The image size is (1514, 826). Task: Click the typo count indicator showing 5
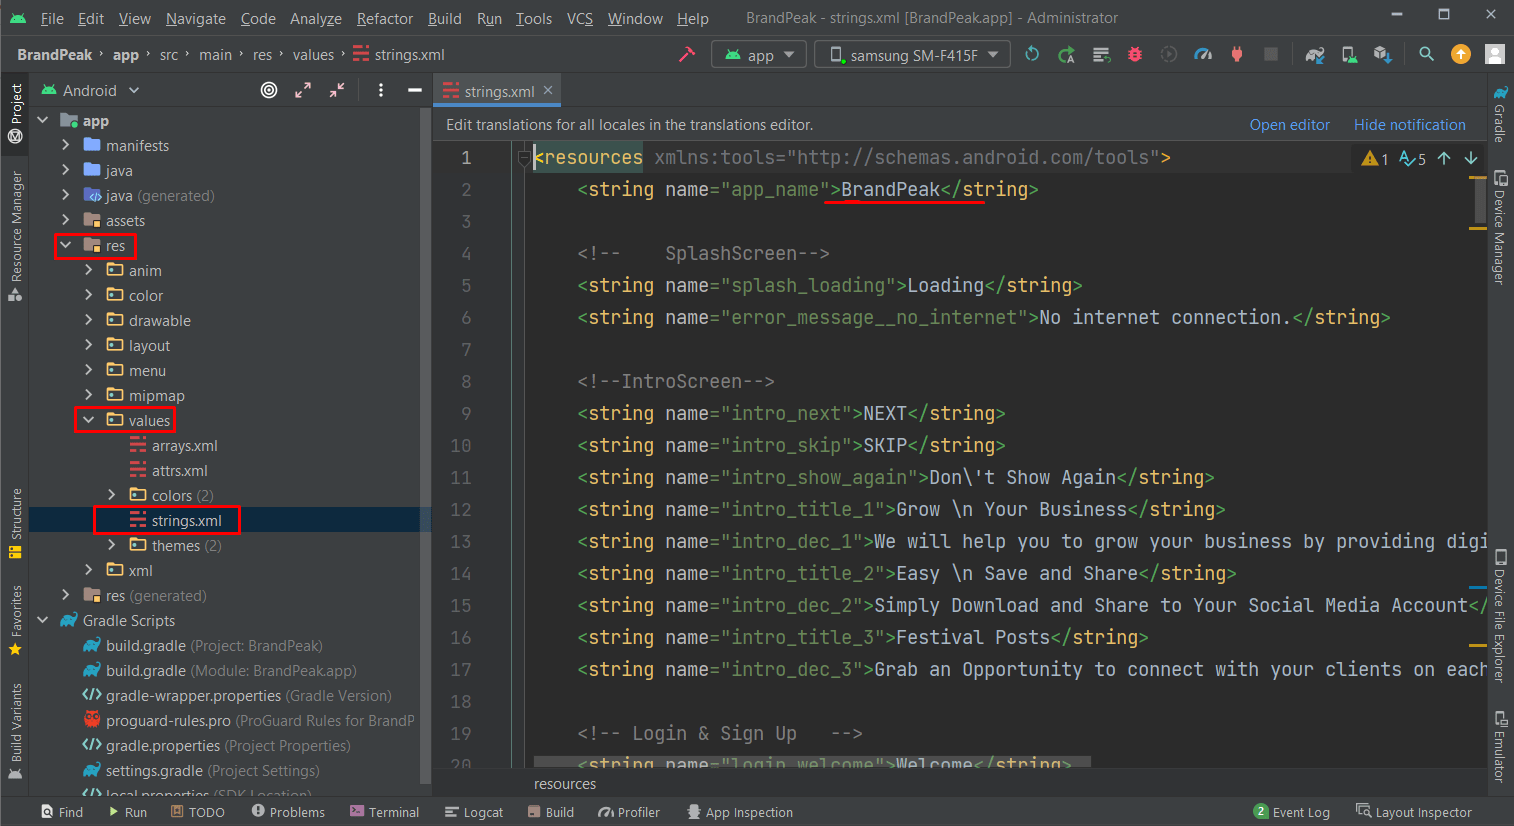1412,158
